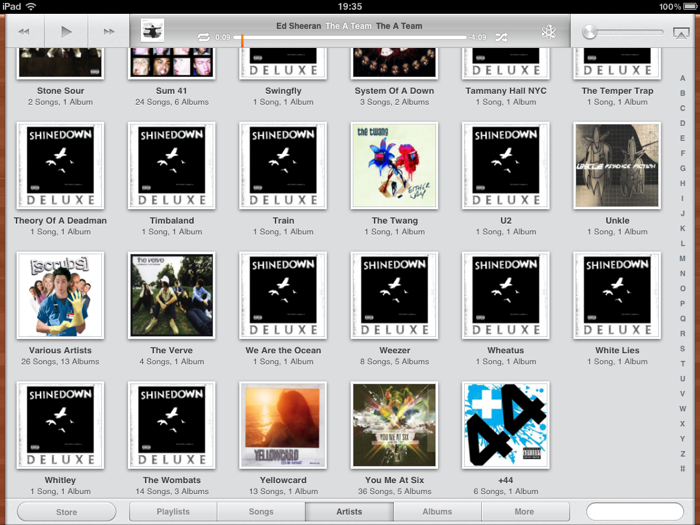The width and height of the screenshot is (700, 525).
Task: Click '26 Songs, 13 Albums' text
Action: coord(60,362)
